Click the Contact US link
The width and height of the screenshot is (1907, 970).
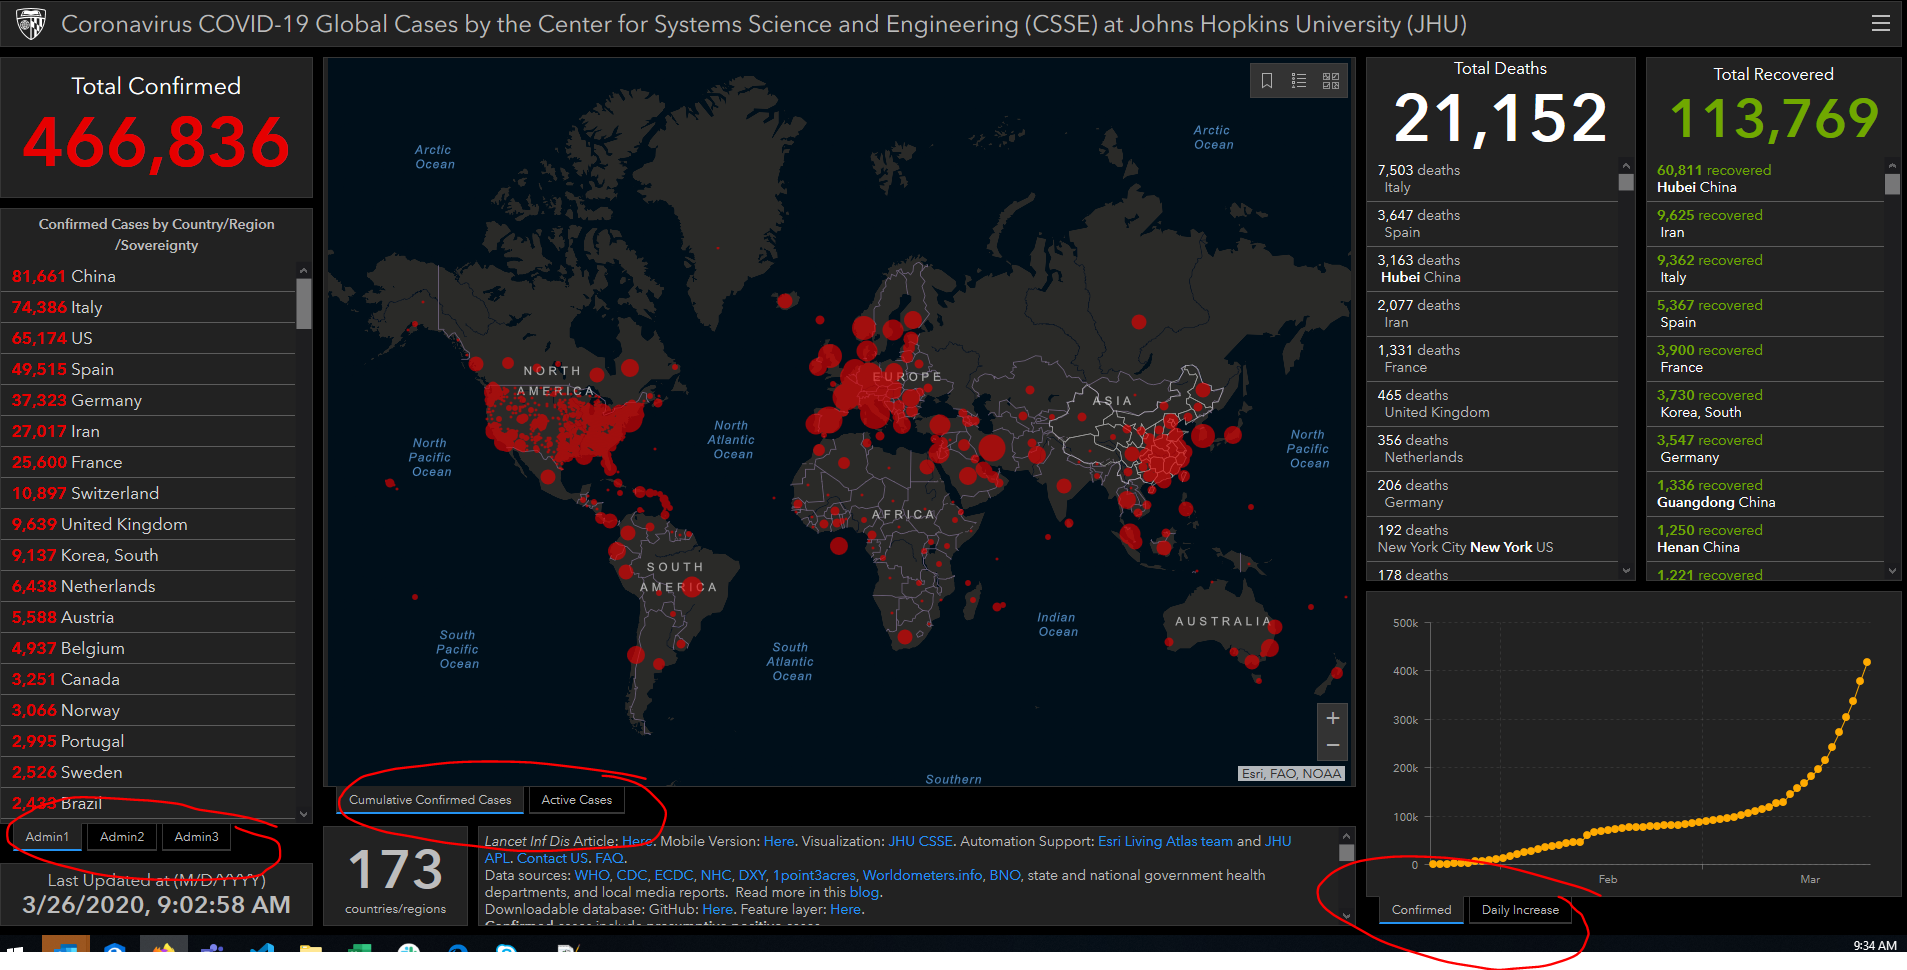[553, 858]
